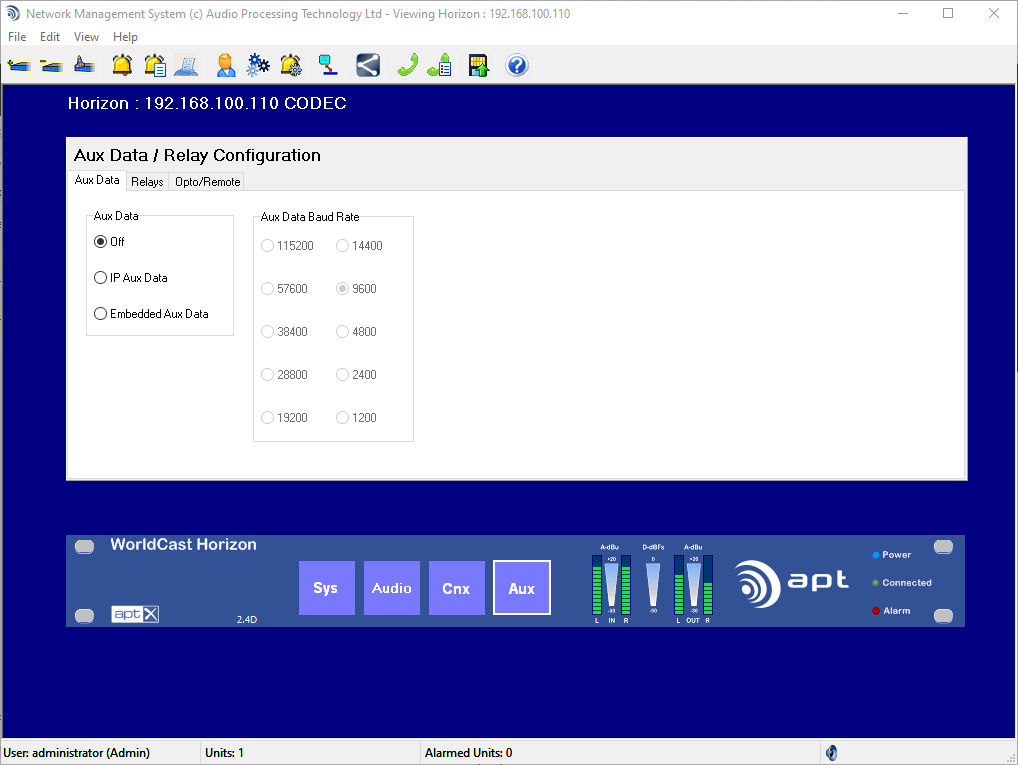Open alarm bell with gear settings icon
The image size is (1018, 765).
[290, 66]
